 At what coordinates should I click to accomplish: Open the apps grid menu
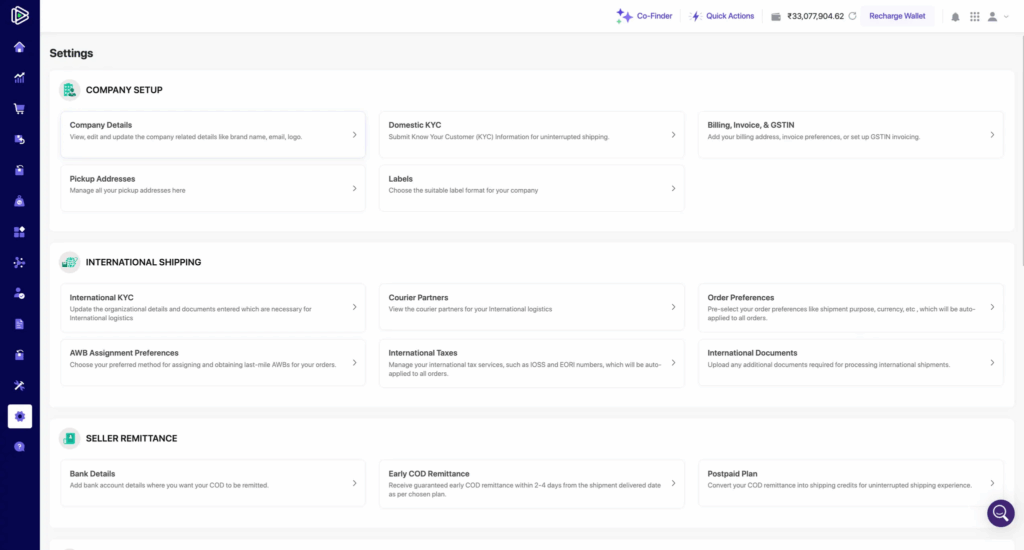click(975, 17)
